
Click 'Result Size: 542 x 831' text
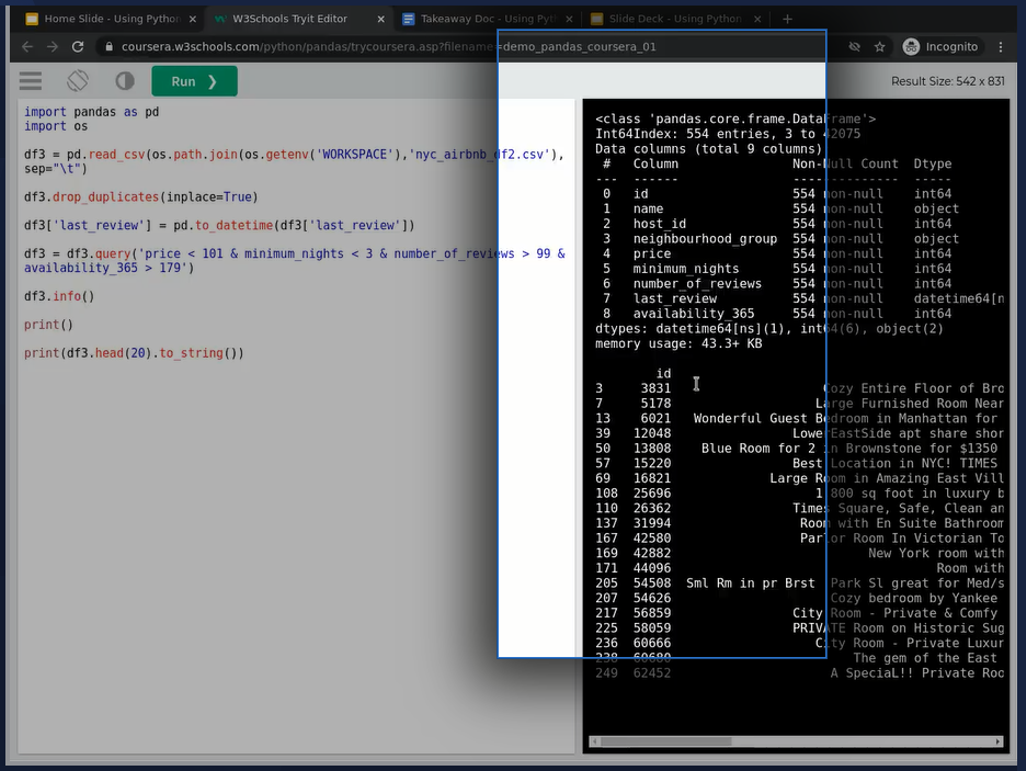tap(947, 81)
